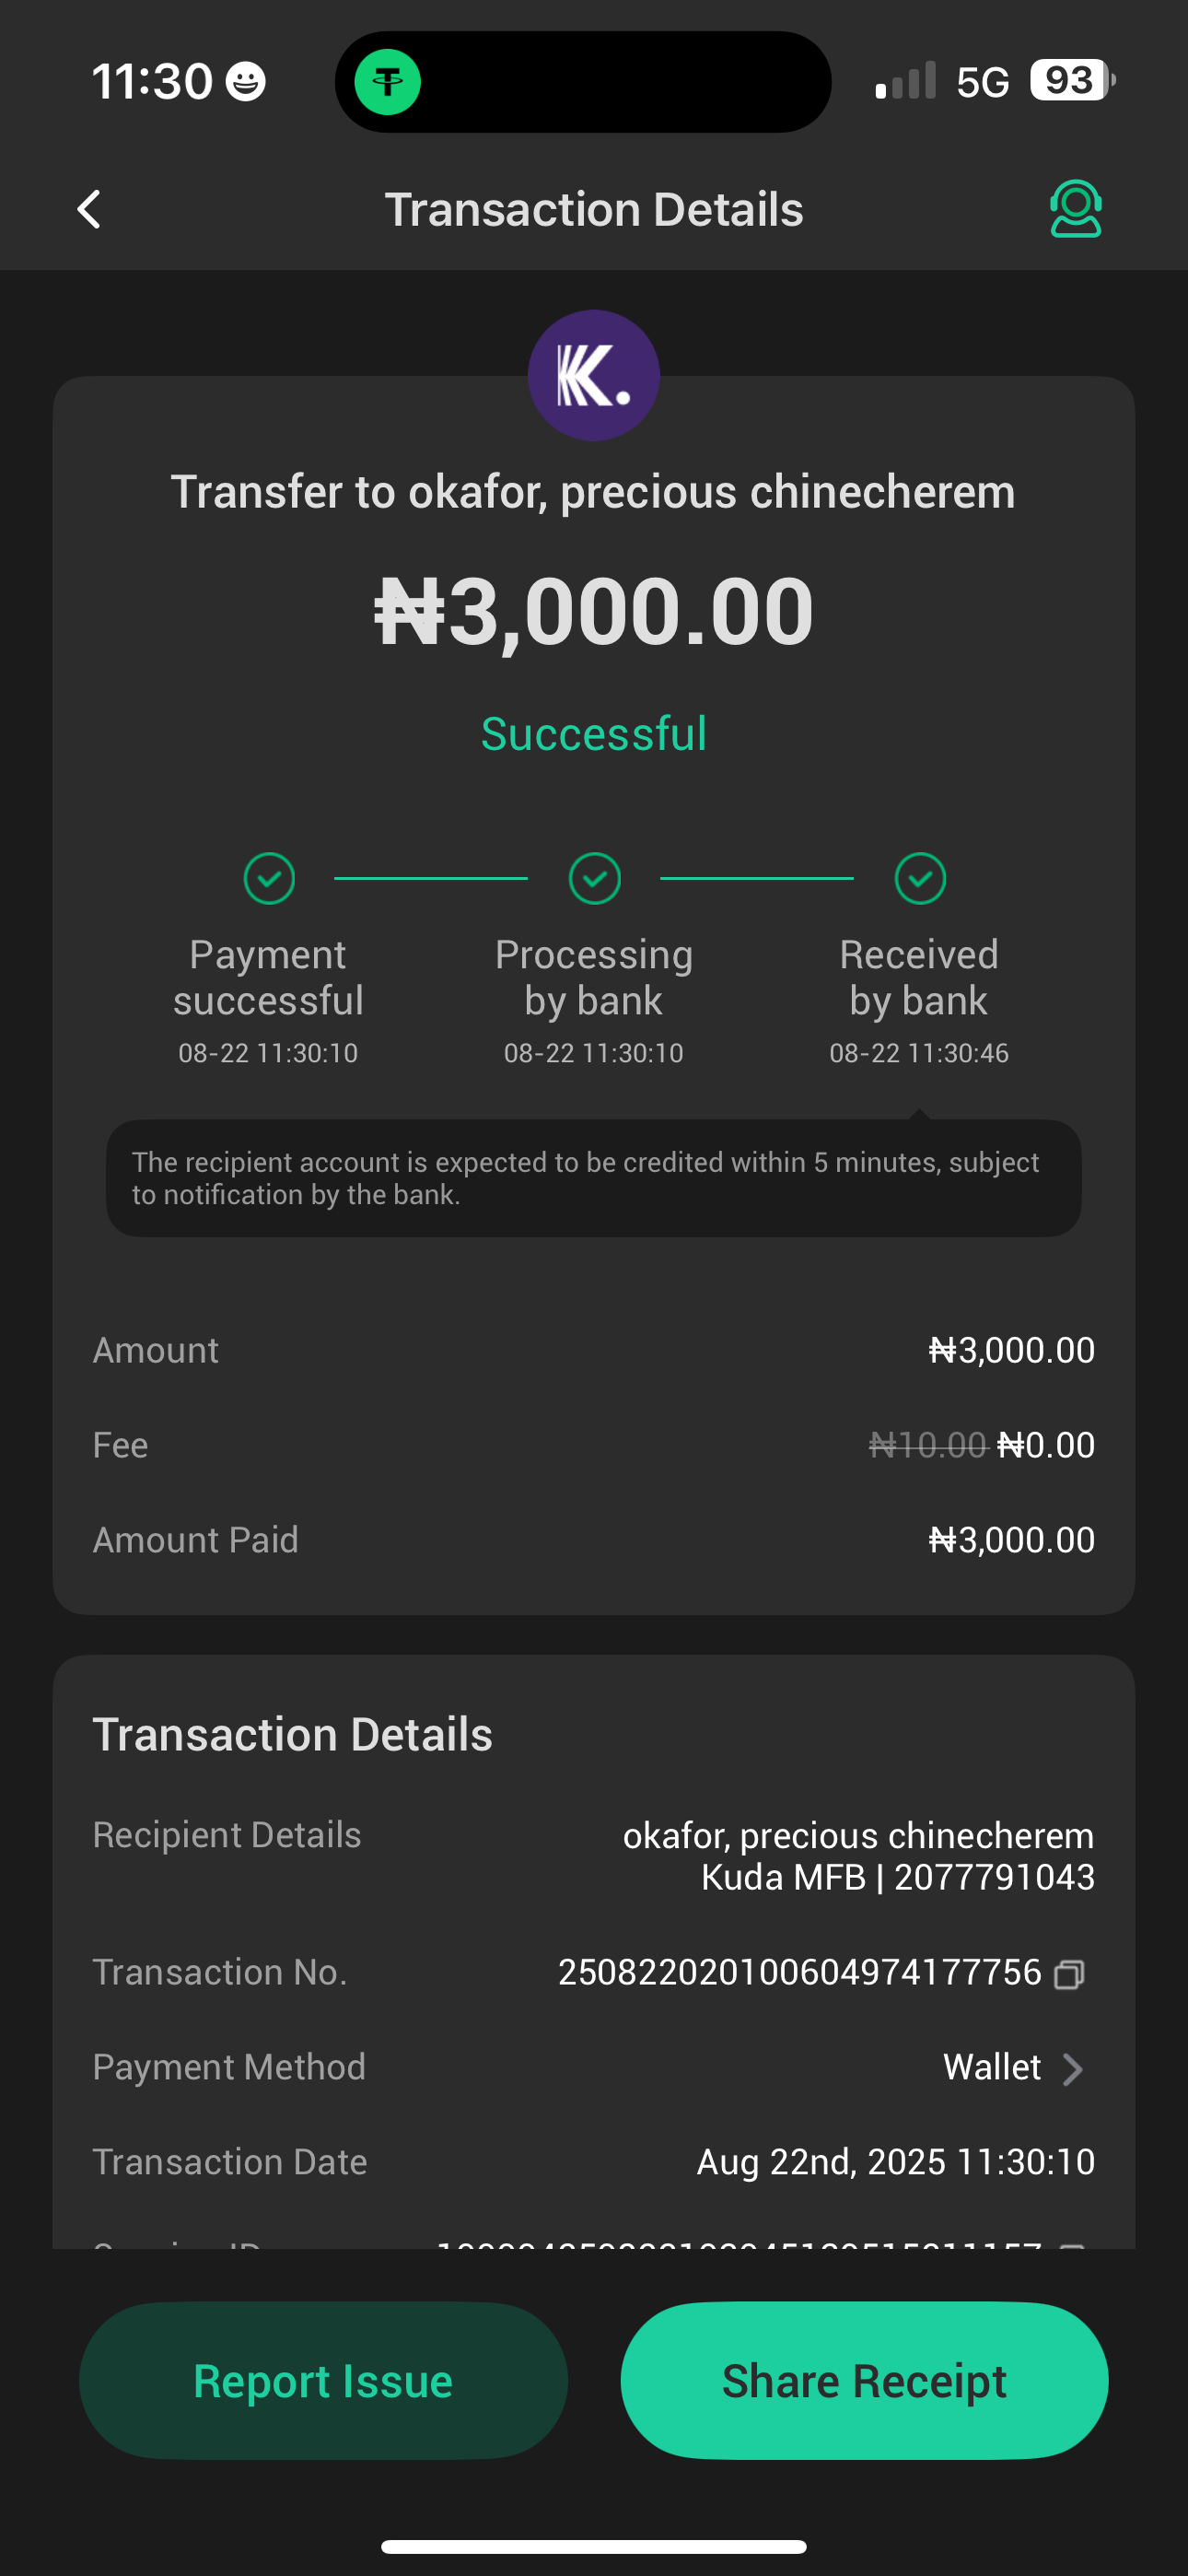Tap the transaction number value
This screenshot has height=2576, width=1188.
pyautogui.click(x=799, y=1972)
